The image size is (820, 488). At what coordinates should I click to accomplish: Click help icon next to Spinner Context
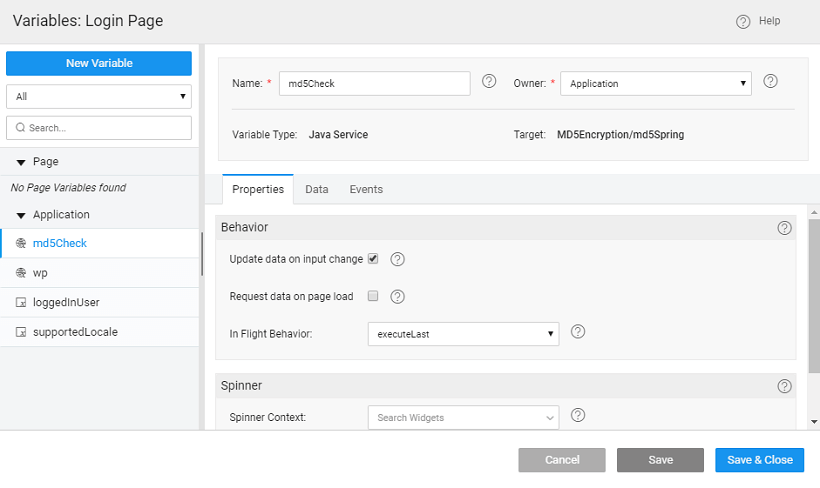(577, 417)
